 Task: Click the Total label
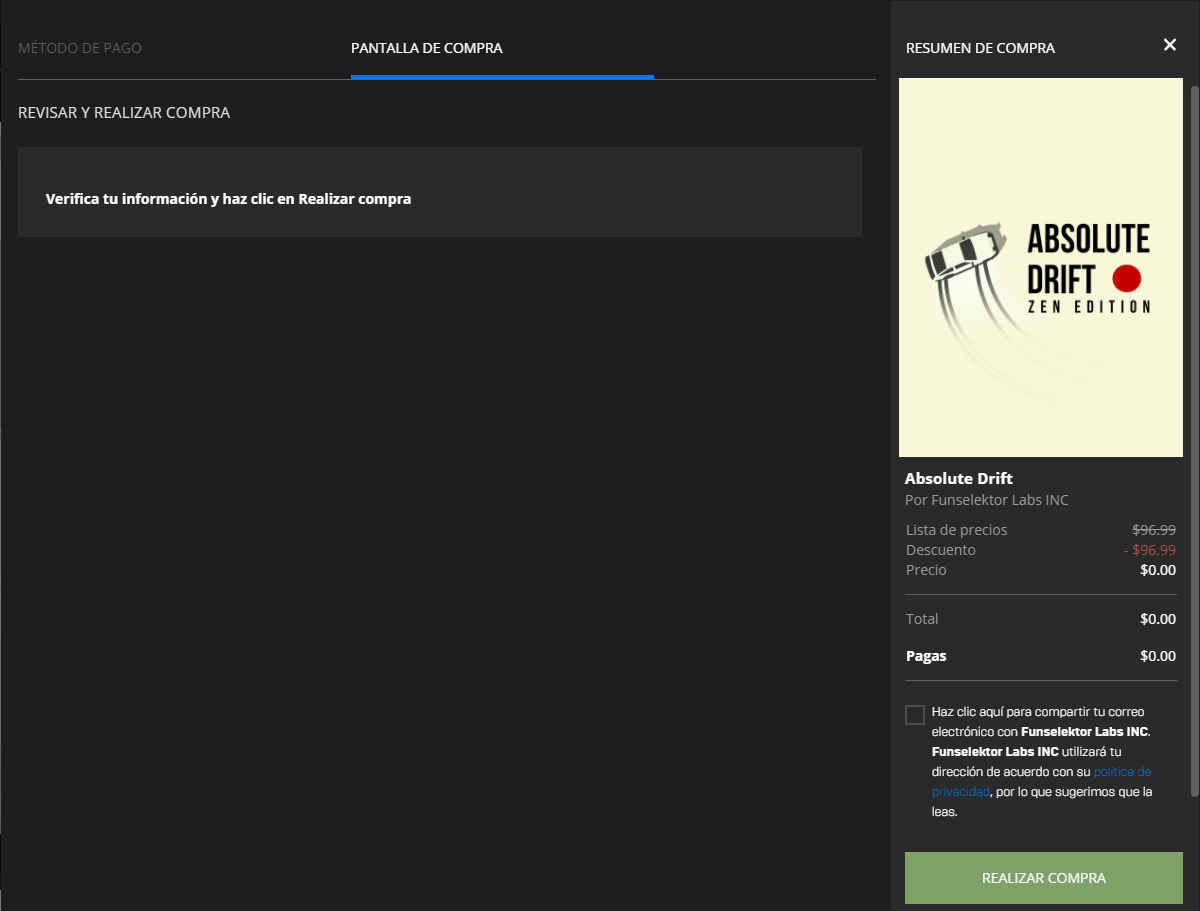point(922,619)
